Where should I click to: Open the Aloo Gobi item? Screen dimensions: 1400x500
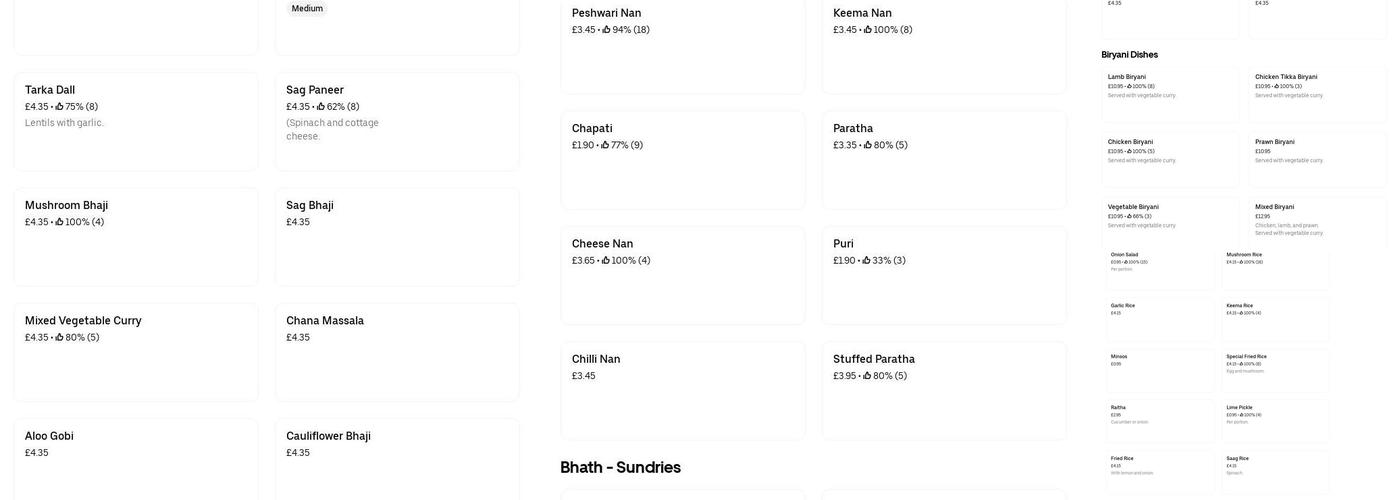[135, 458]
